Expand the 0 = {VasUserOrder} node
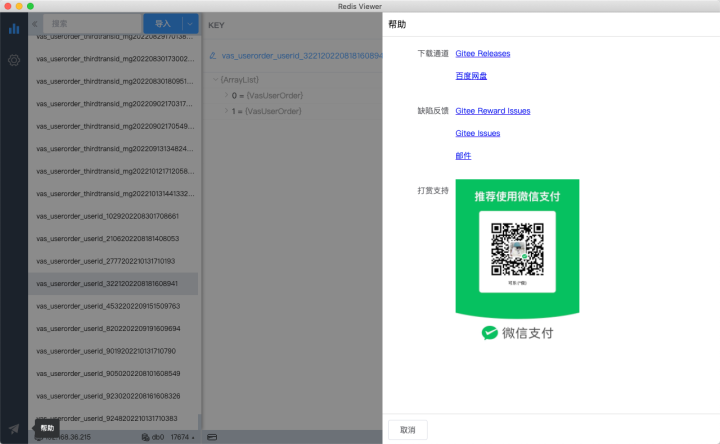Screen dimensions: 720x444 click(226, 95)
